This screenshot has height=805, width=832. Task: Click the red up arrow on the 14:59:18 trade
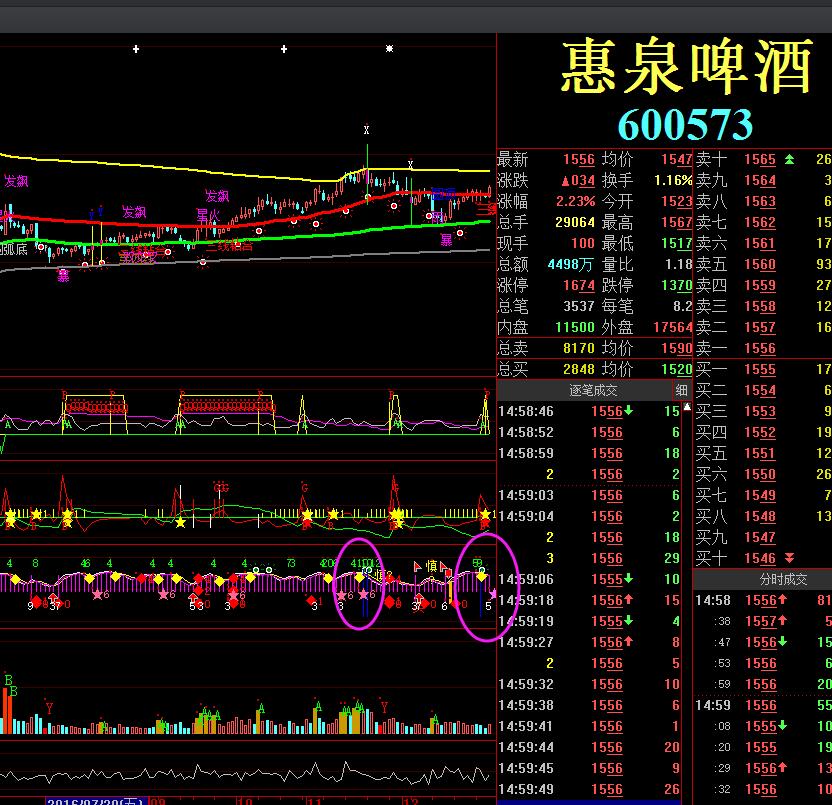[x=628, y=599]
